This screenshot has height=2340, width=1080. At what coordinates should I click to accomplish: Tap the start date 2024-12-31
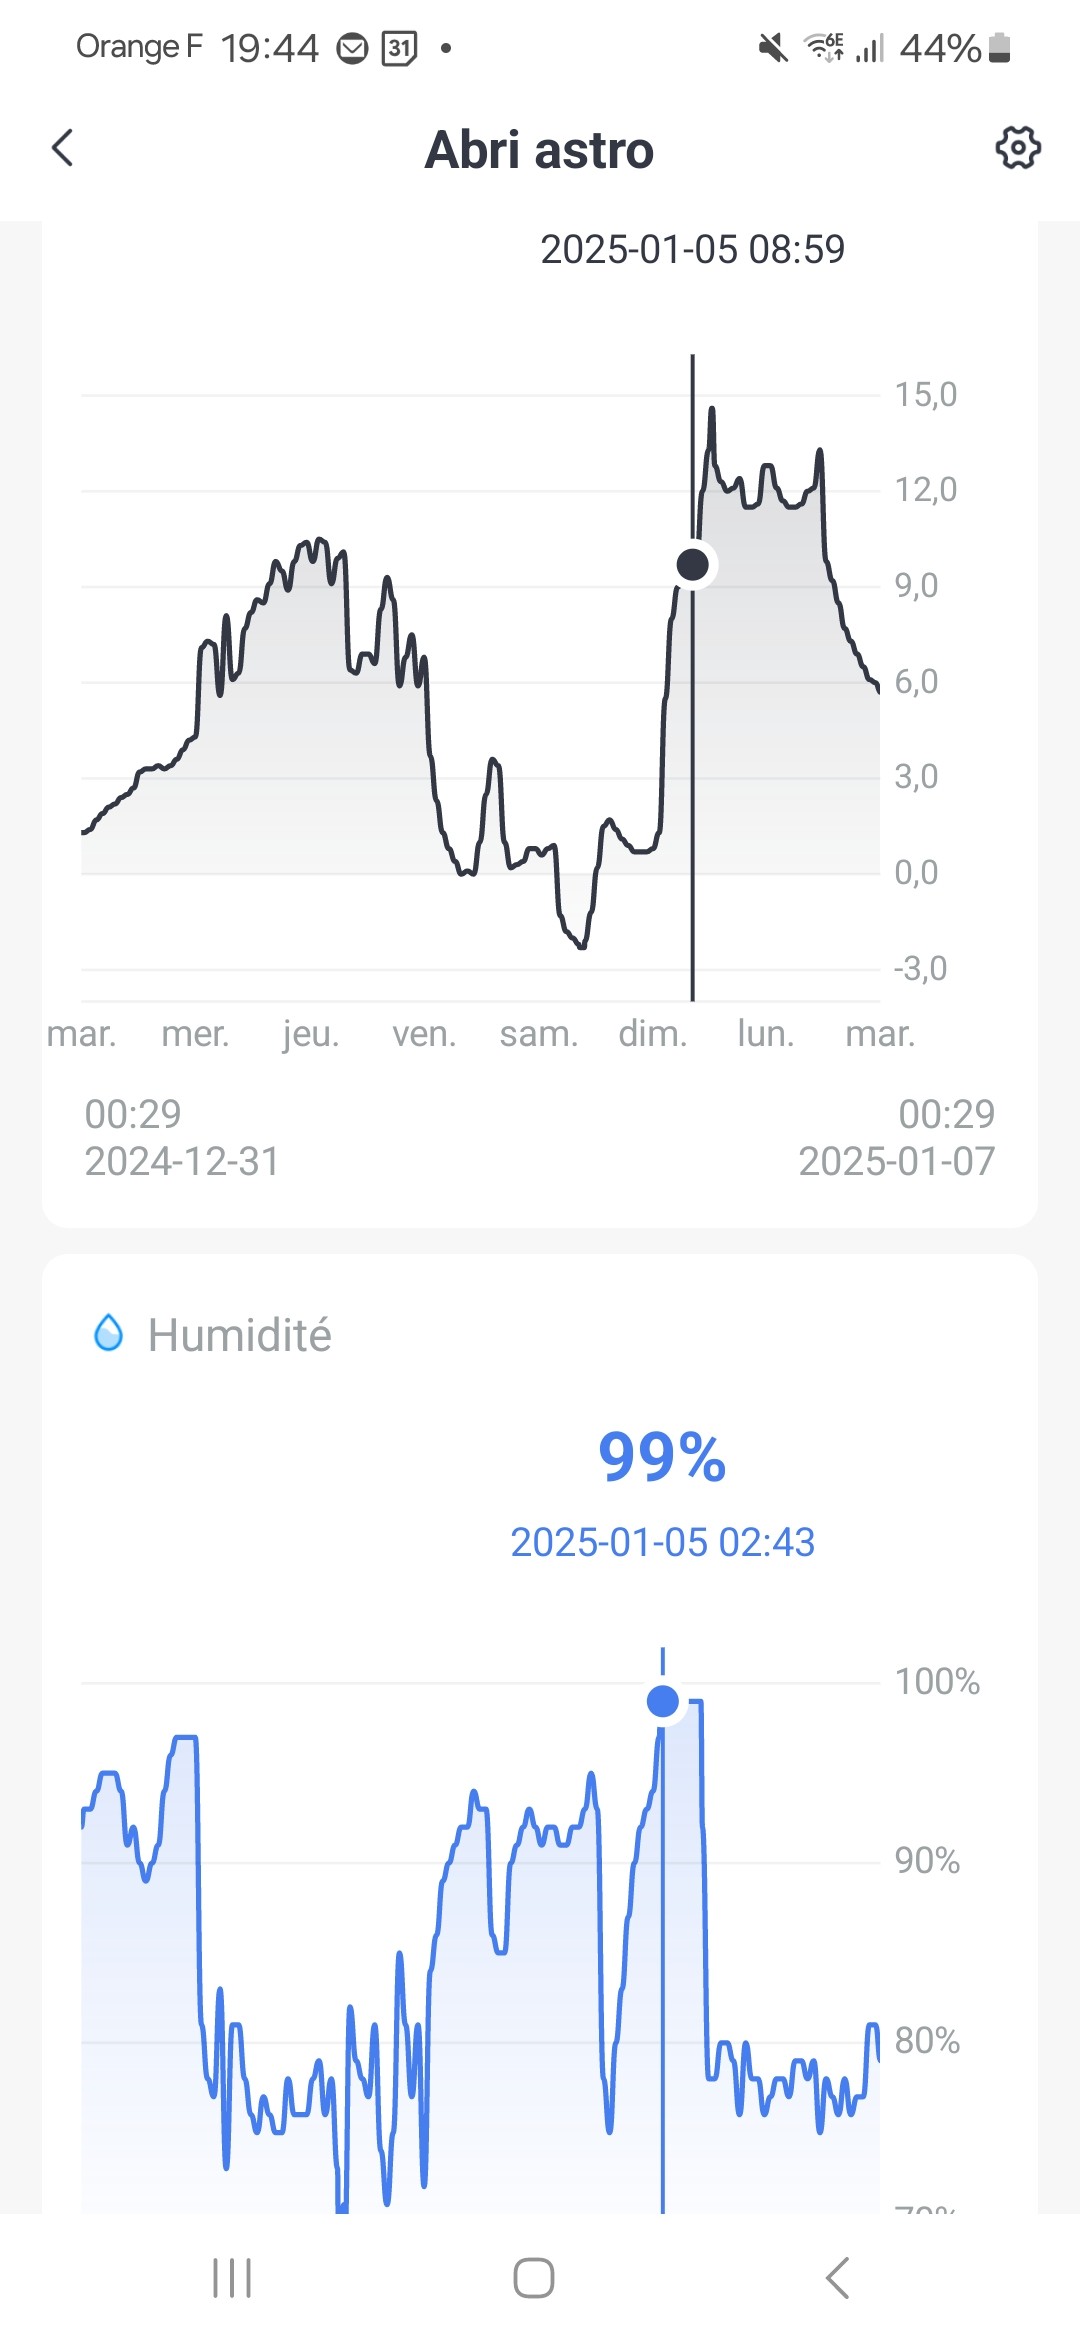pyautogui.click(x=181, y=1161)
